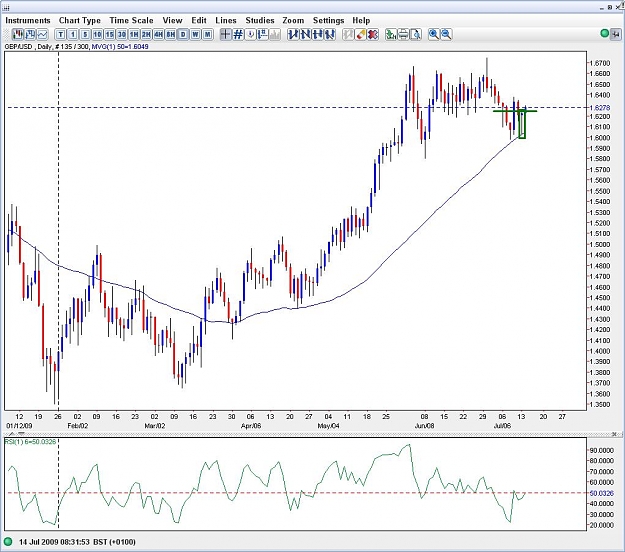Select the third line drawing tool icon
Image resolution: width=625 pixels, height=552 pixels.
point(318,34)
